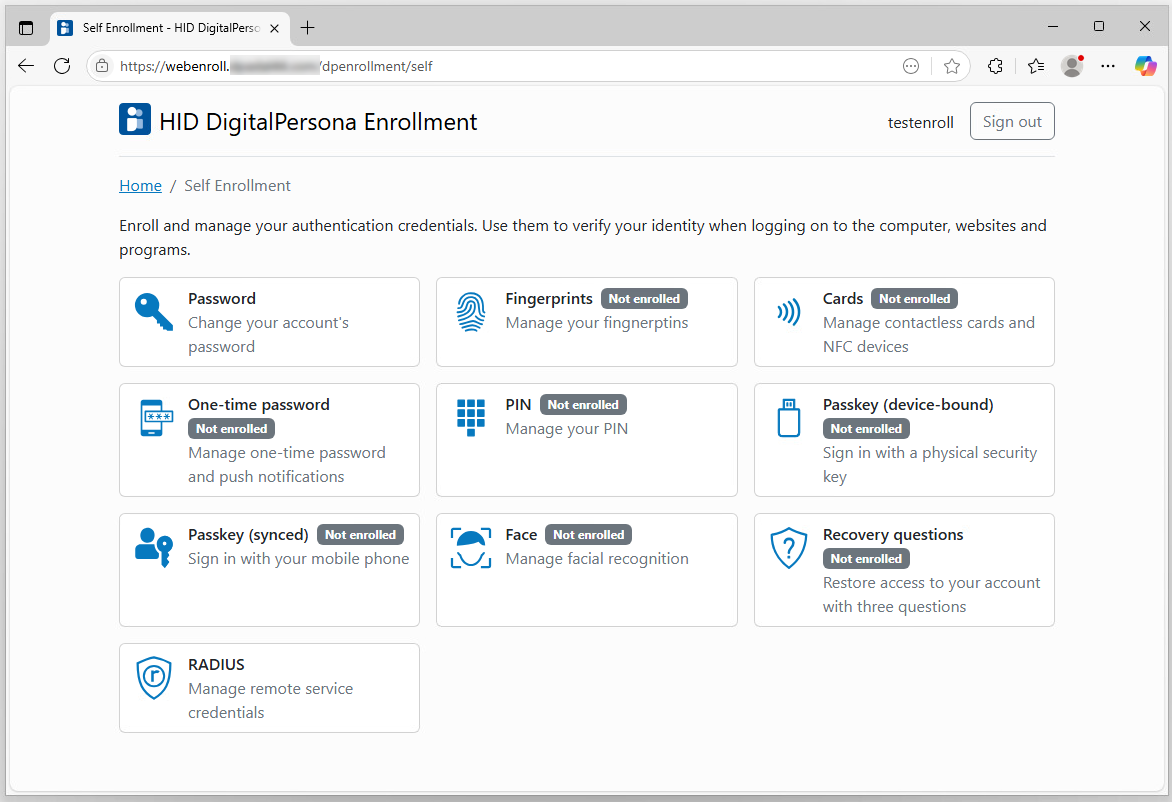The width and height of the screenshot is (1172, 802).
Task: Open the Fingerprints fingerprint icon
Action: [x=471, y=312]
